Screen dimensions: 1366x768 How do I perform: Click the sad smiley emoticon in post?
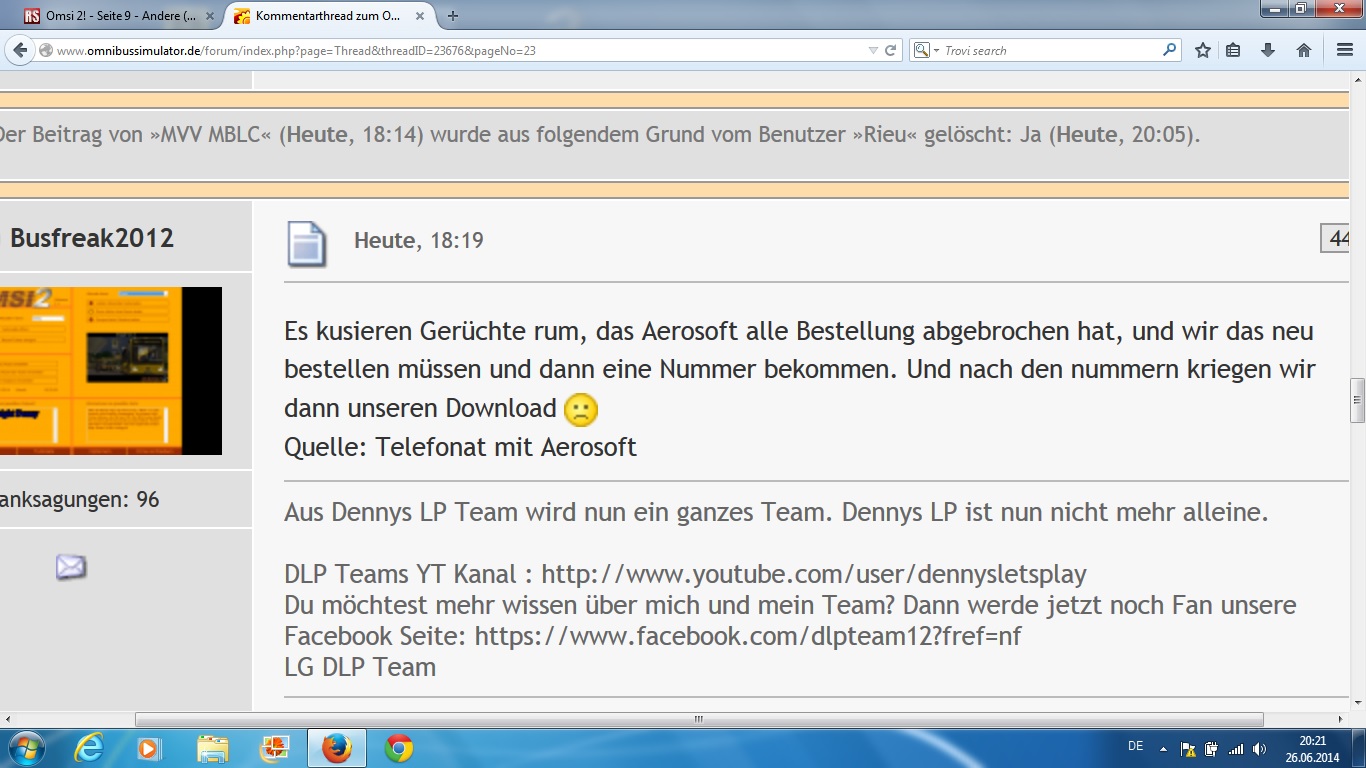coord(581,409)
